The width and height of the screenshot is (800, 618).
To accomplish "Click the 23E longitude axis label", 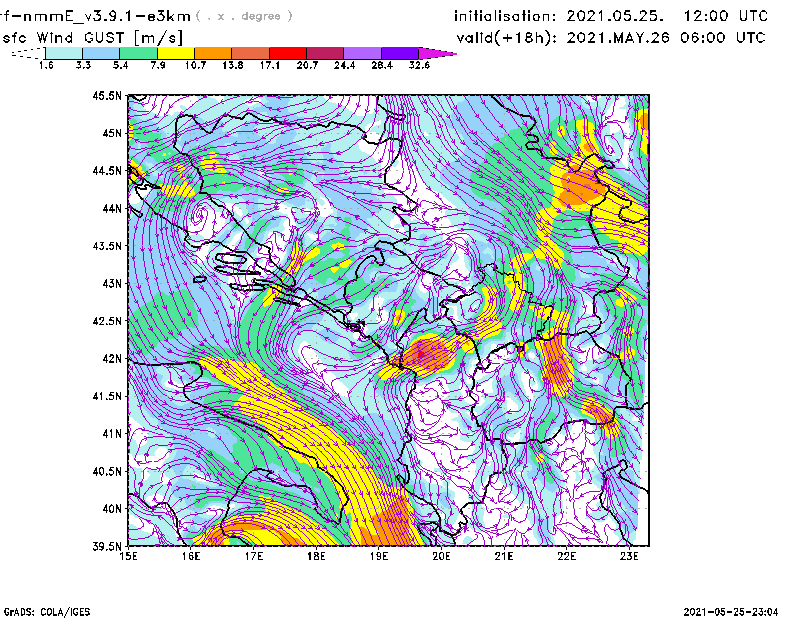I will (x=629, y=557).
